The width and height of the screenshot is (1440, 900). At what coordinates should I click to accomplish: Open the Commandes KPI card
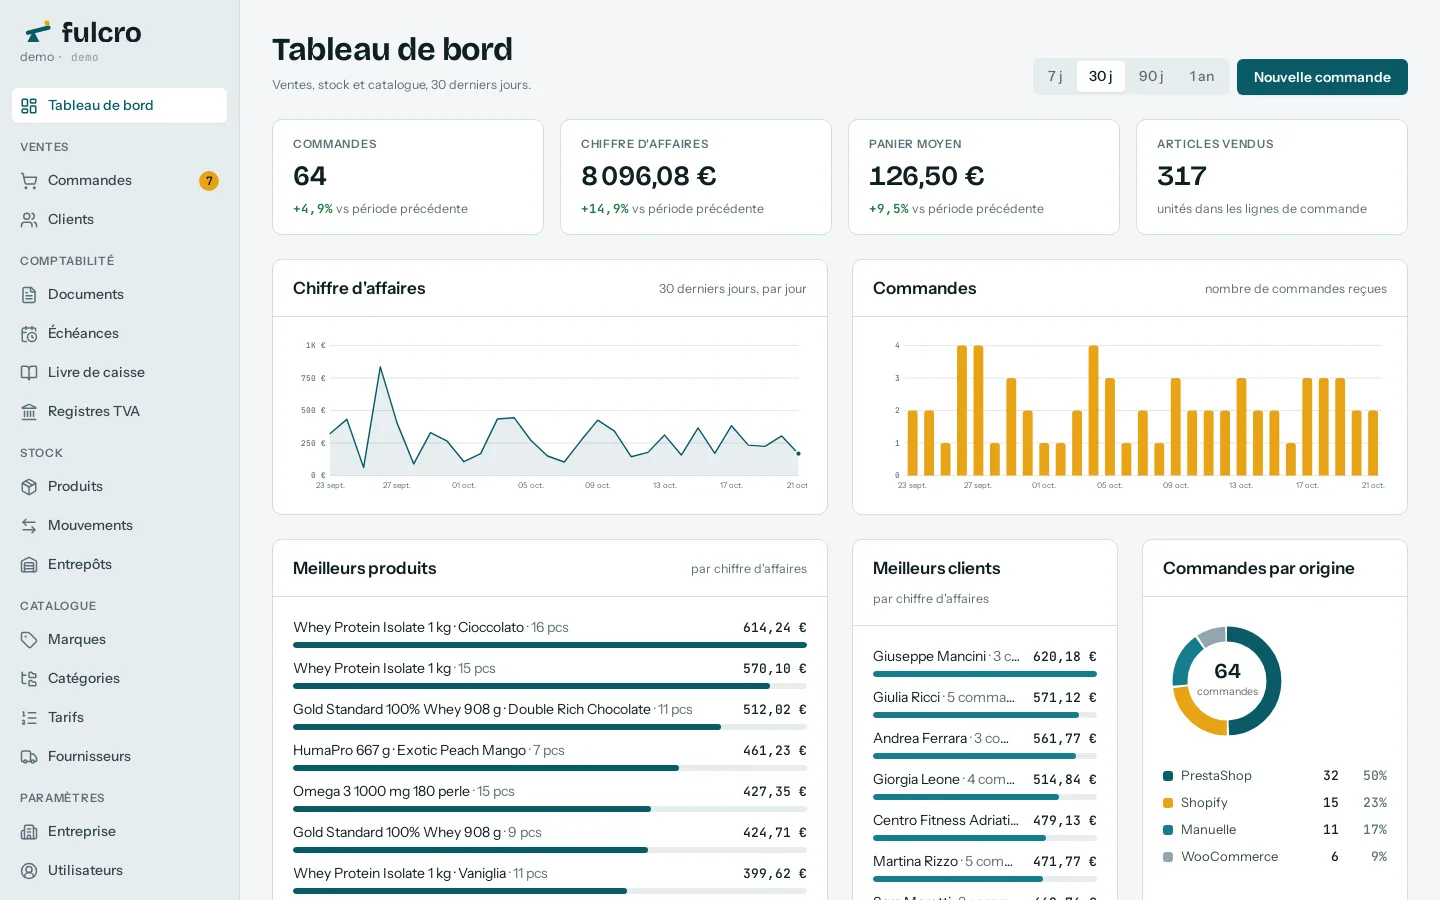(408, 177)
